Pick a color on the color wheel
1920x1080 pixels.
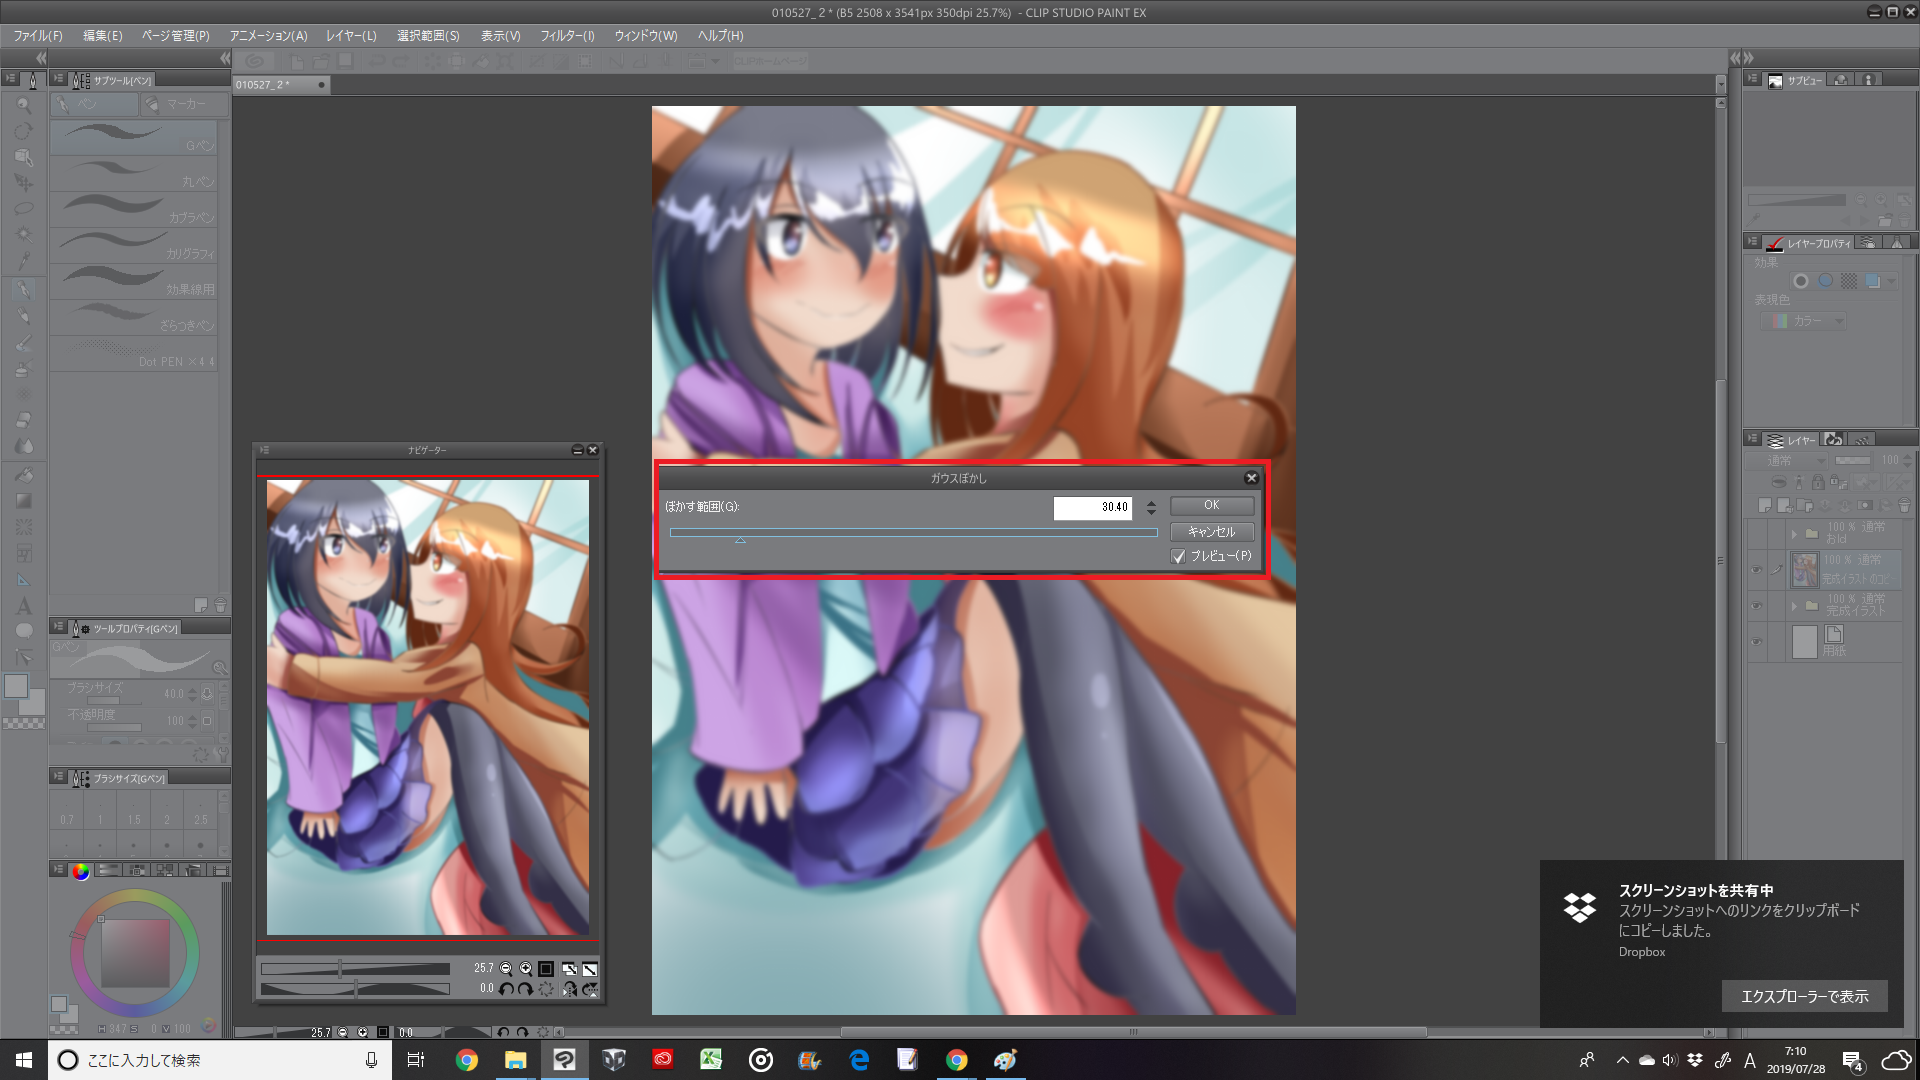pos(135,953)
